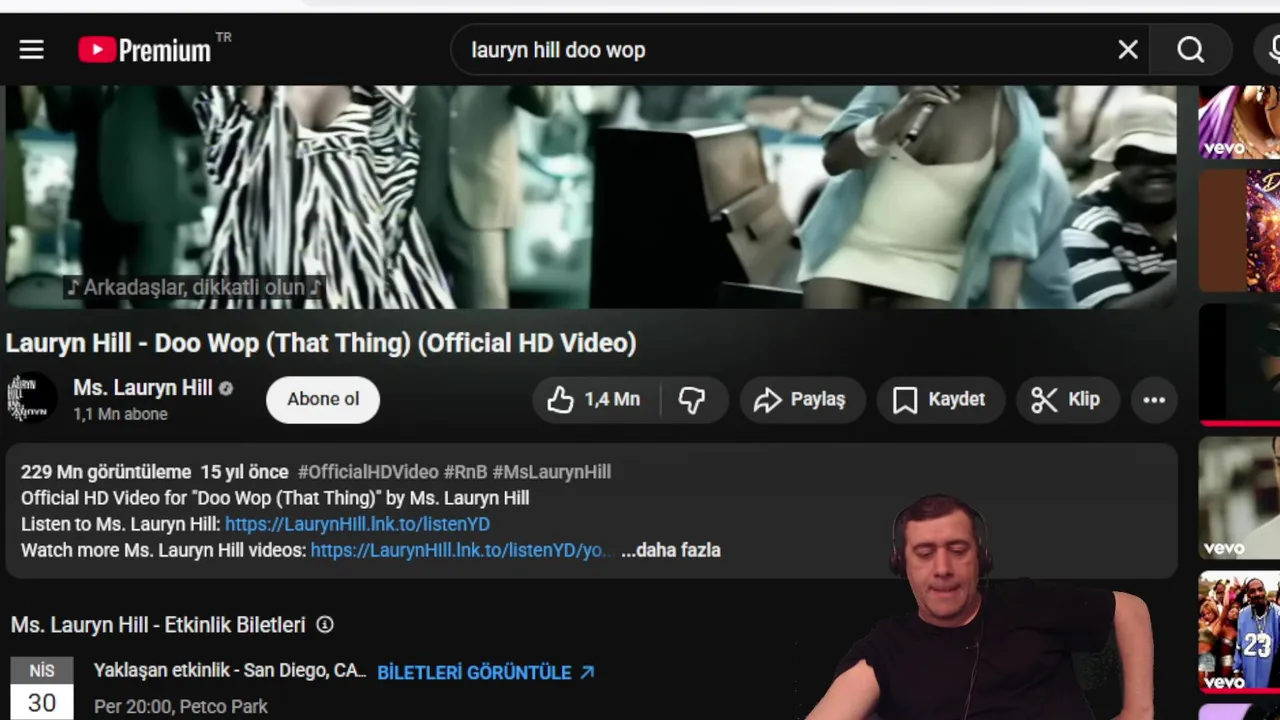Viewport: 1280px width, 720px height.
Task: Save the video with Kaydet
Action: tap(940, 399)
